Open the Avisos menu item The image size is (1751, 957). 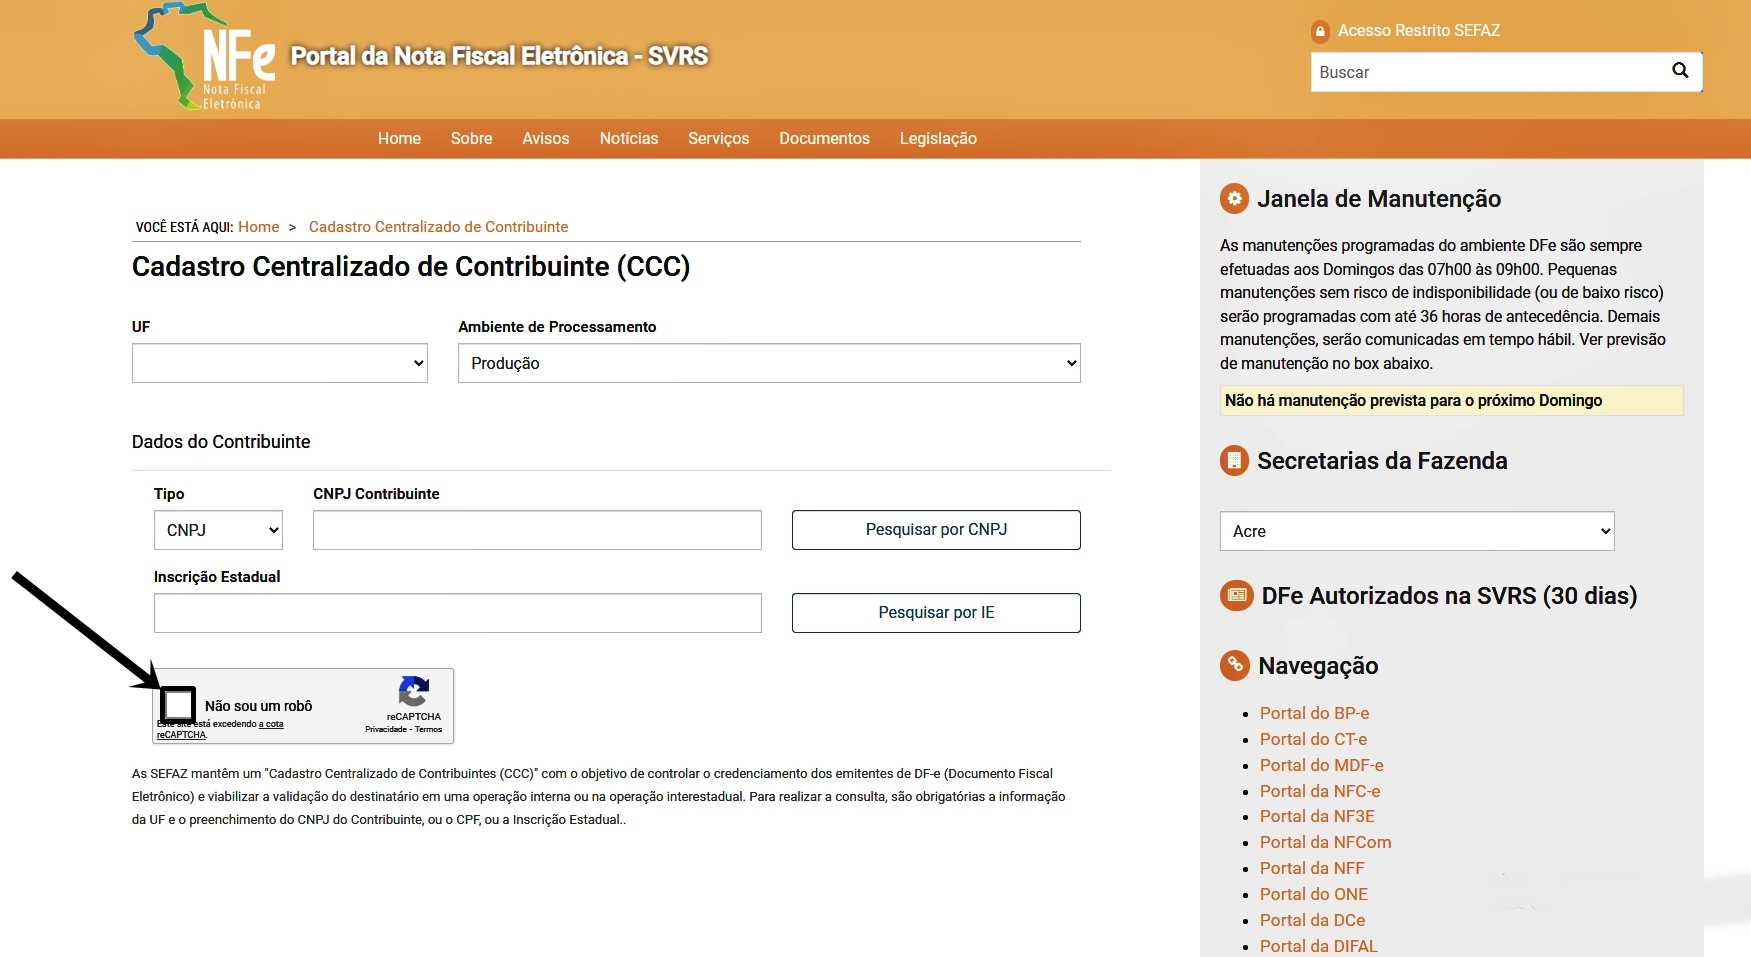pos(545,138)
